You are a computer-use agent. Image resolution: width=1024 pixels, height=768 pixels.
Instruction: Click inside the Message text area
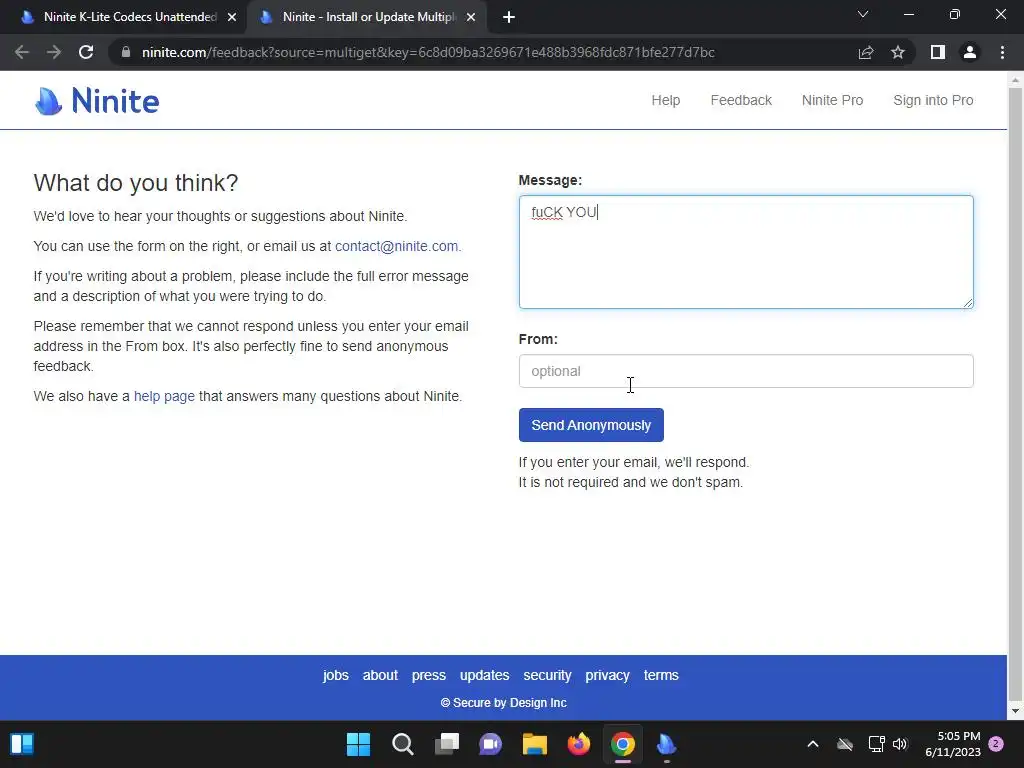coord(746,252)
